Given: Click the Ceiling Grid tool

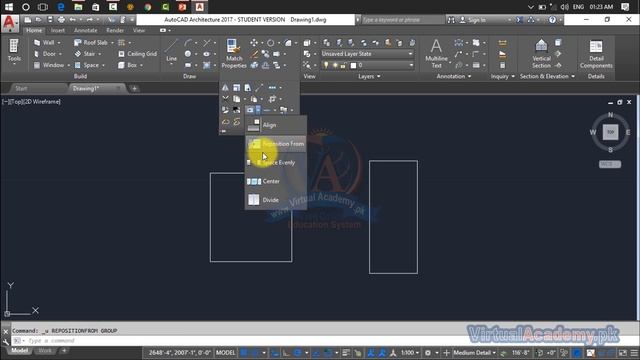Looking at the screenshot, I should click(x=137, y=54).
